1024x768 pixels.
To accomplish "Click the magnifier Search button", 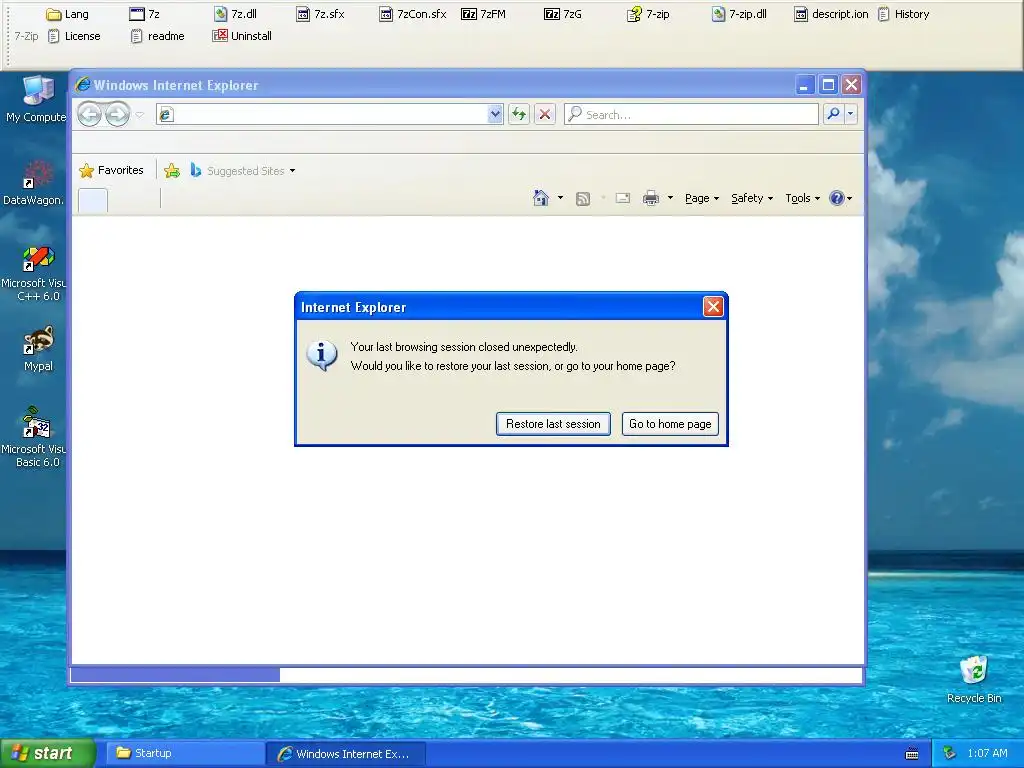I will coord(833,114).
